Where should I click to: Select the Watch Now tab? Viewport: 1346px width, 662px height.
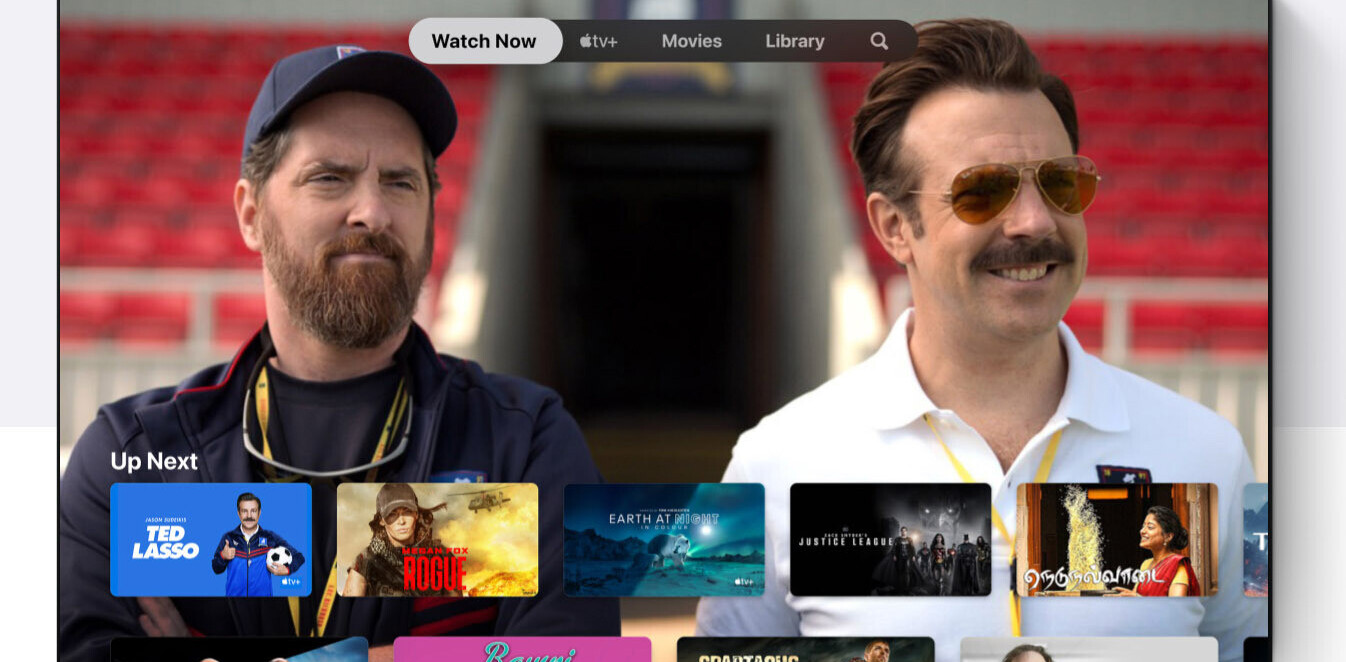[x=484, y=41]
